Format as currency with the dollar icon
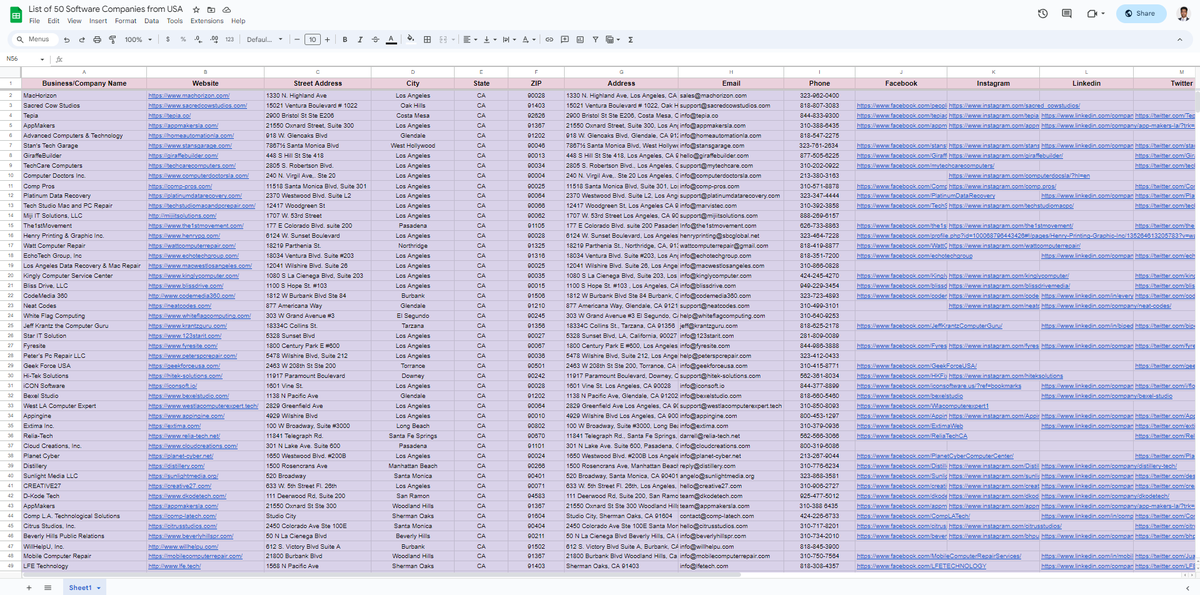Image resolution: width=1200 pixels, height=595 pixels. pyautogui.click(x=168, y=39)
